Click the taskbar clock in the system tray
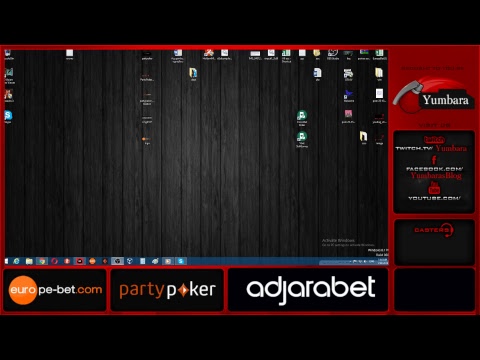480x360 pixels. coord(382,261)
